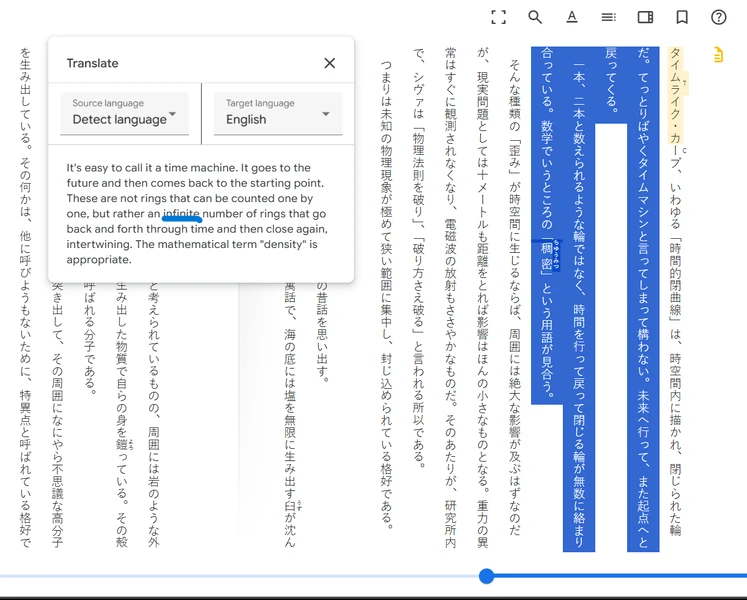Open the Source language dropdown
The width and height of the screenshot is (747, 600).
point(124,114)
